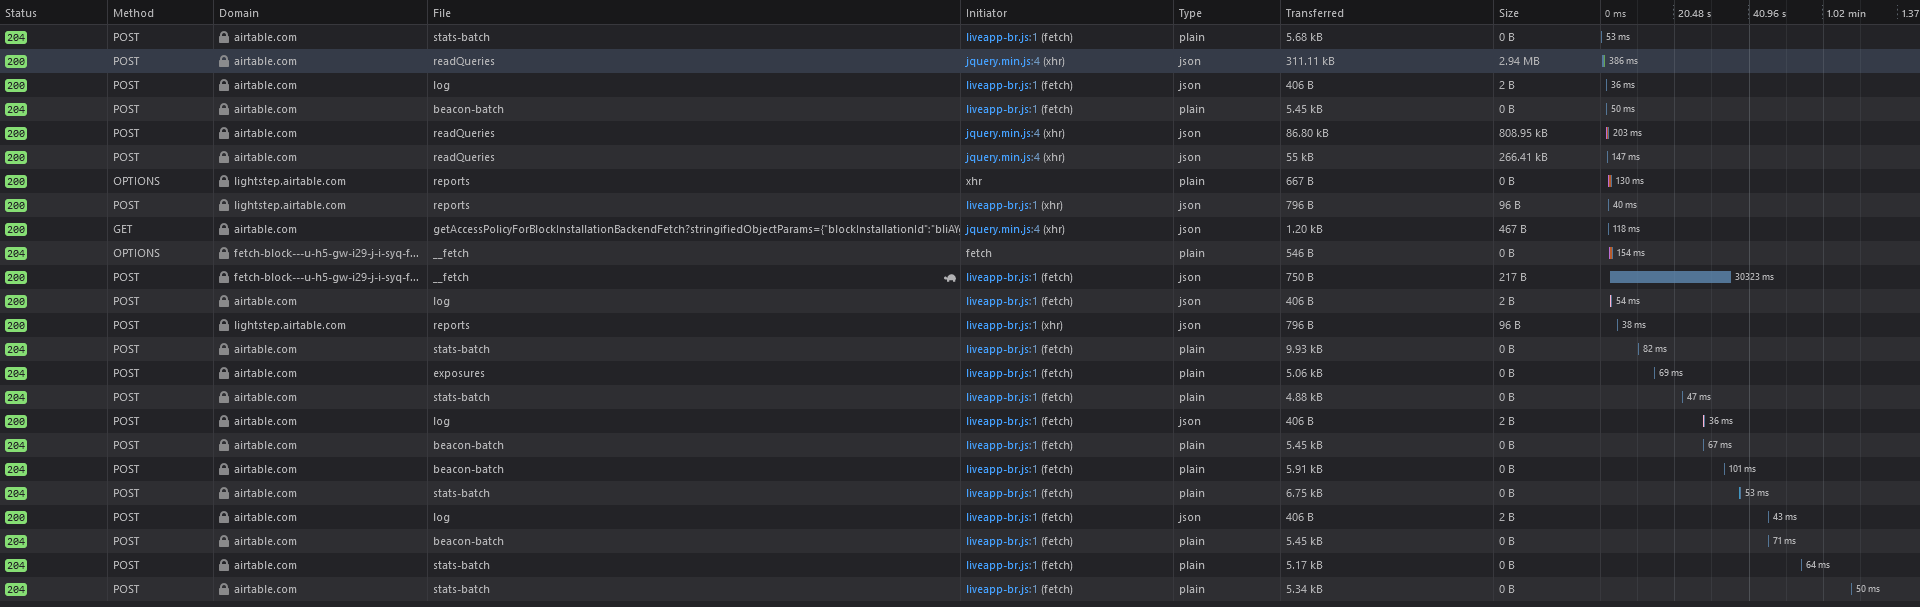Click the lock icon in the 9.93 kB stats-batch row
1920x607 pixels.
click(224, 349)
